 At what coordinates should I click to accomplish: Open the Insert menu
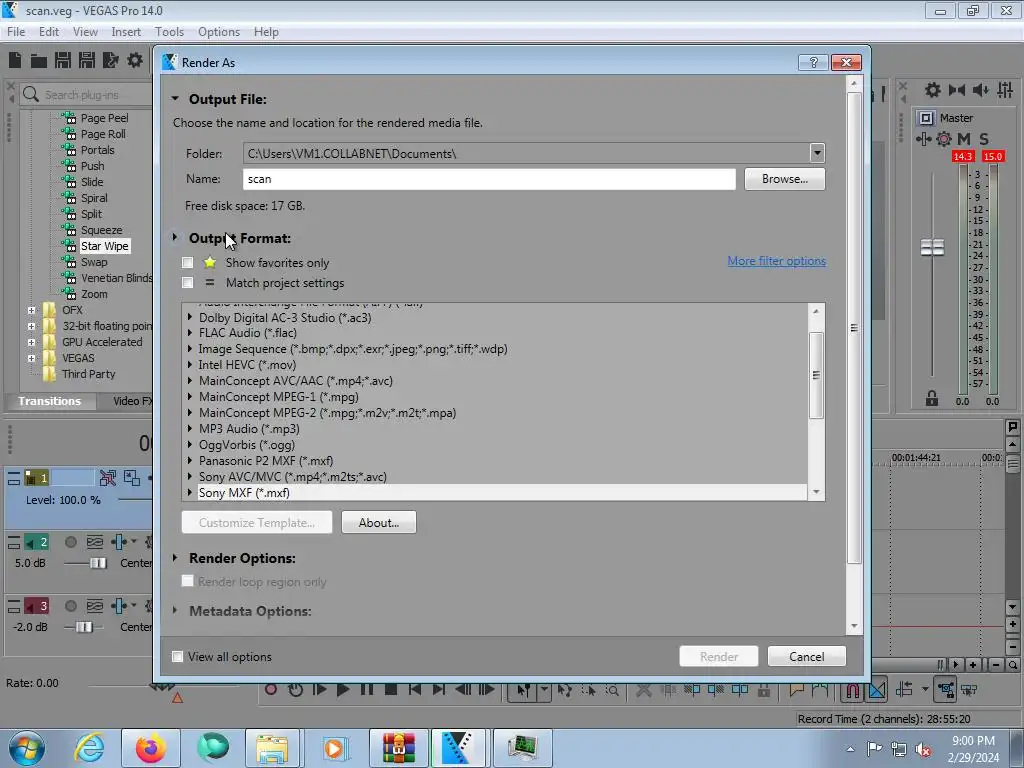coord(126,31)
